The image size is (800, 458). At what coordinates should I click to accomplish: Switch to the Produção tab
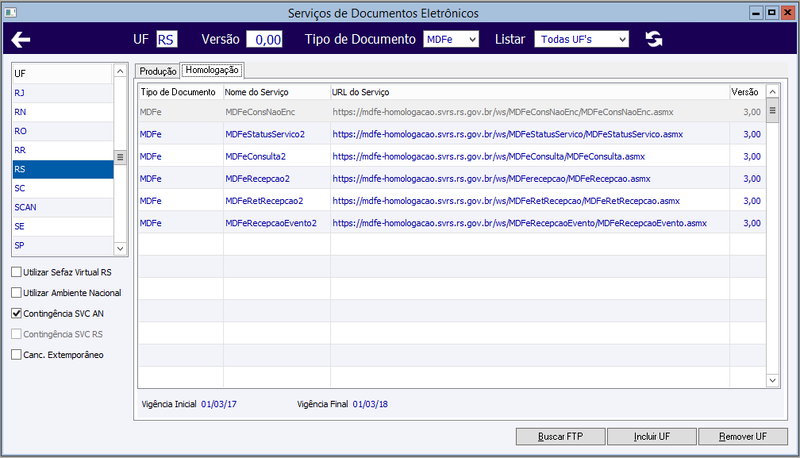coord(158,71)
